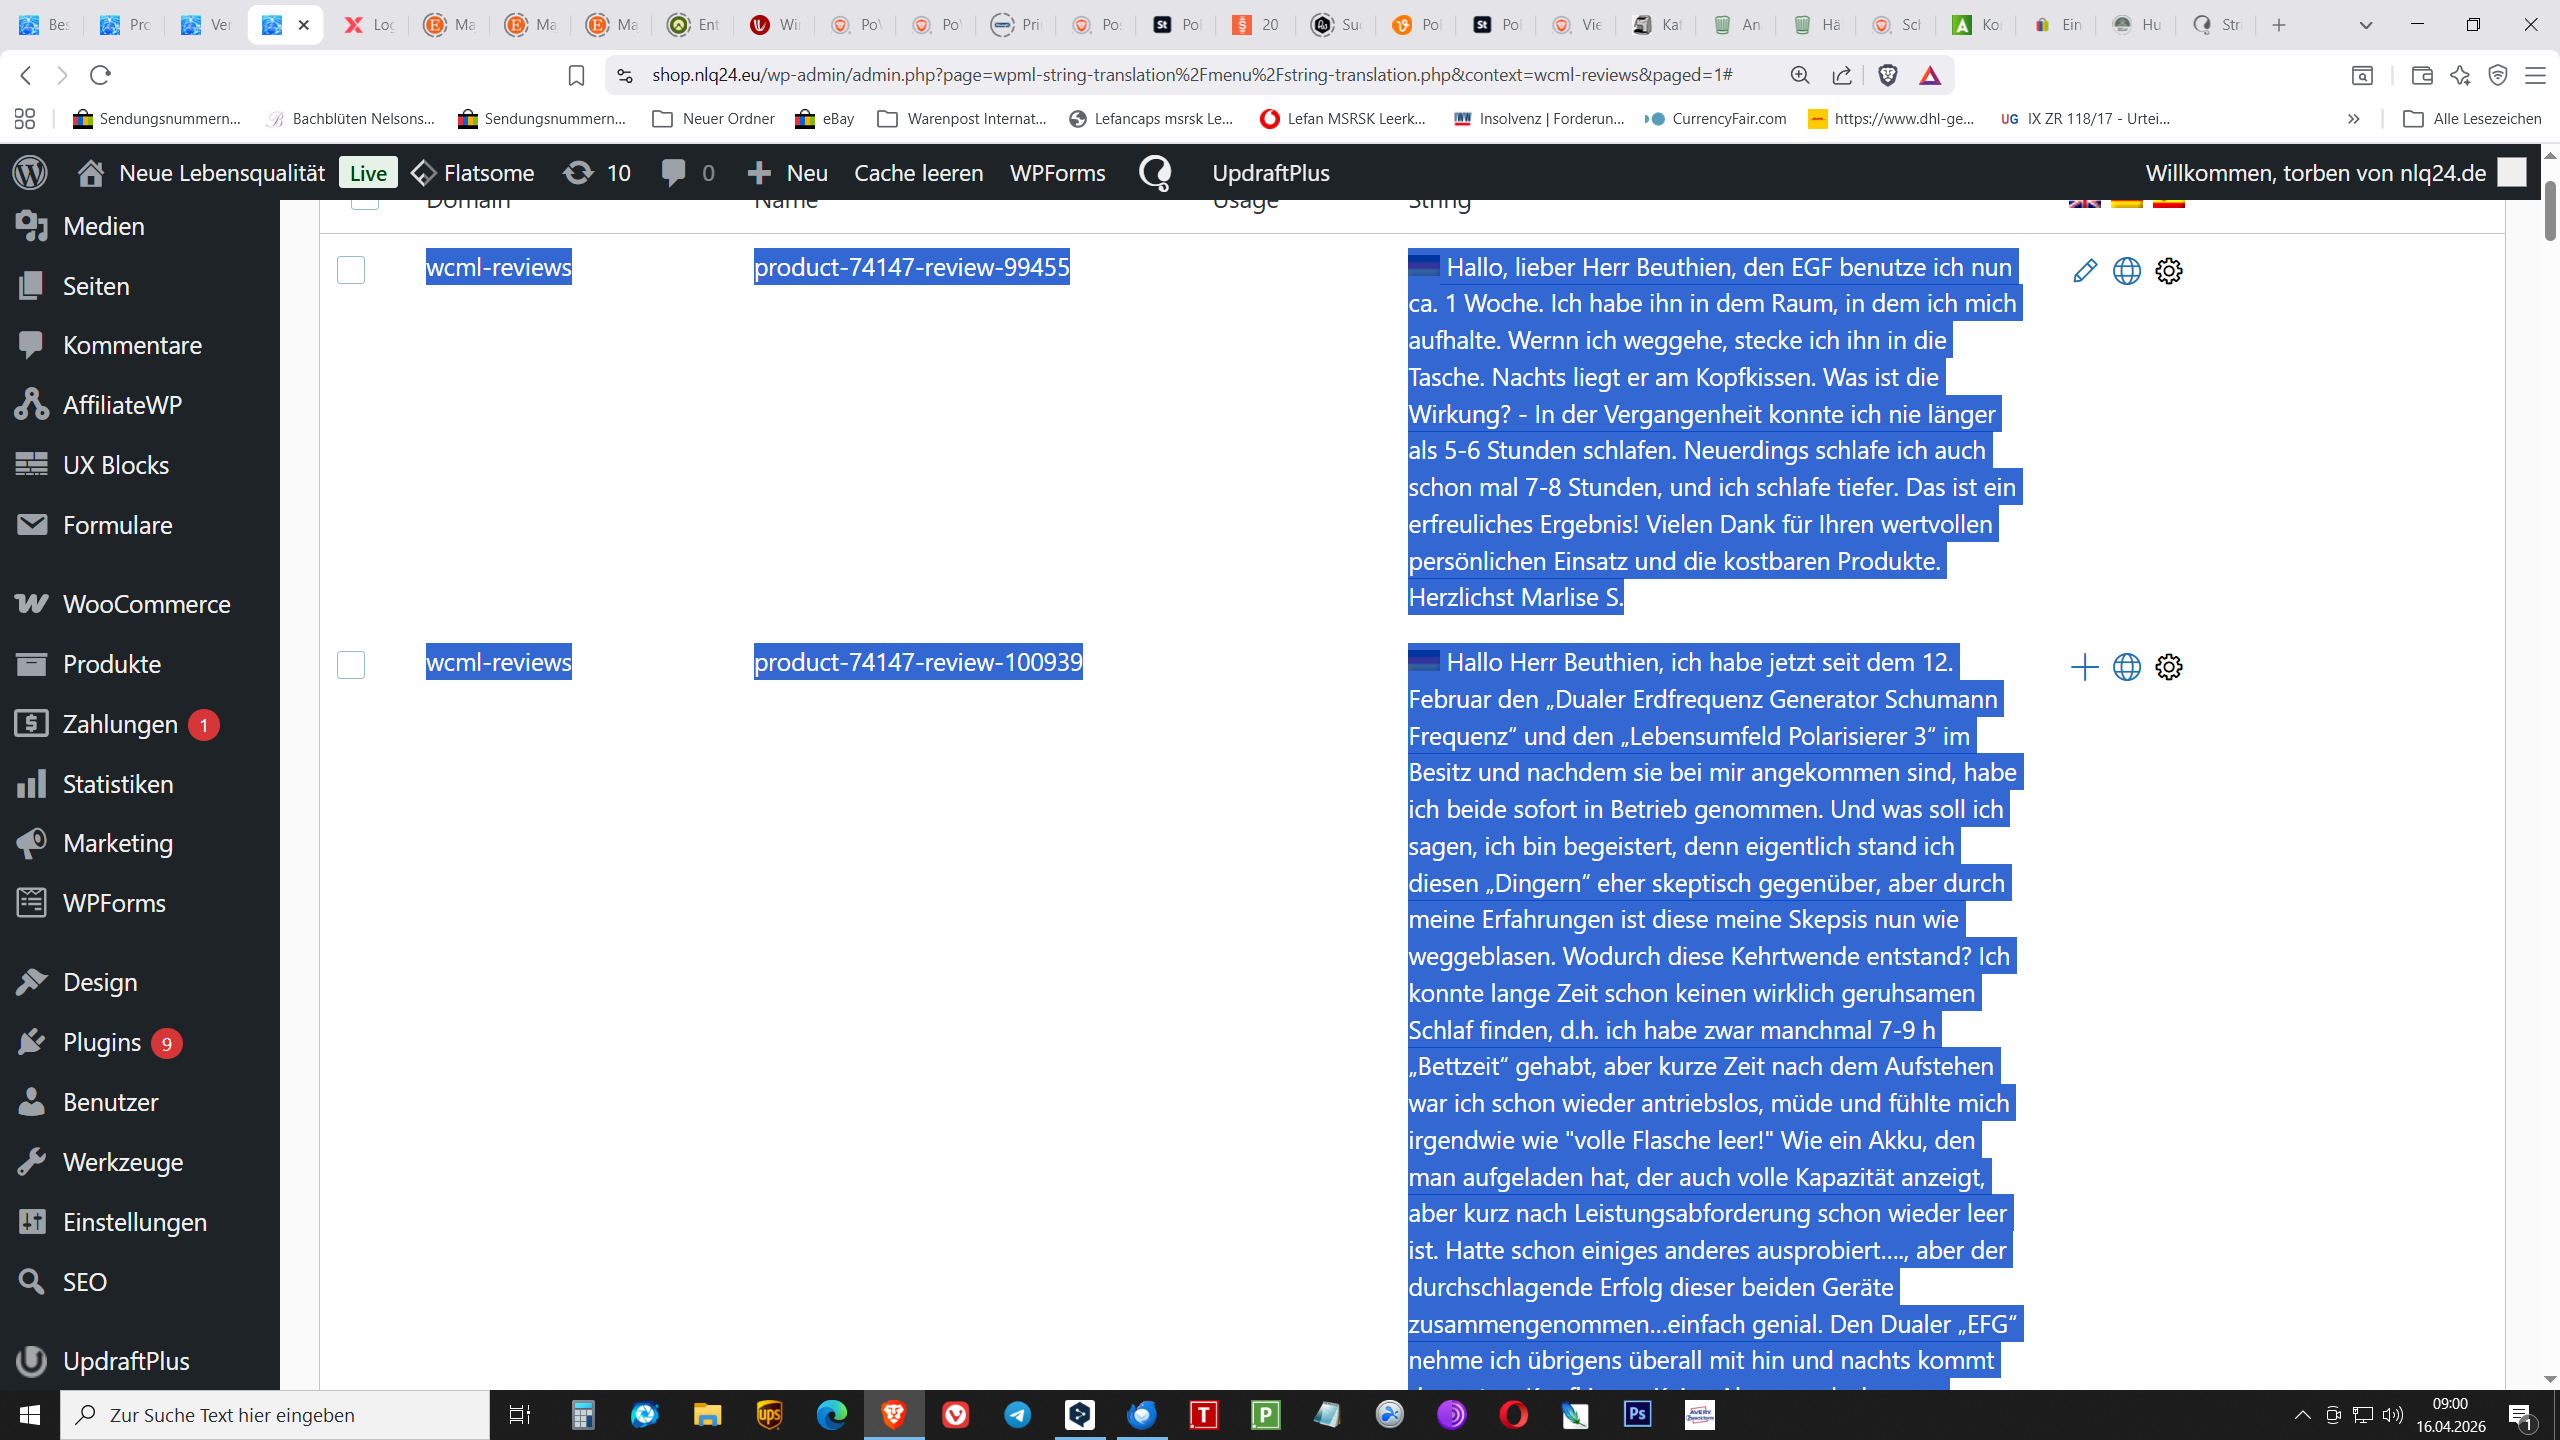The image size is (2560, 1440).
Task: Click UpdraftPlus link in admin bar
Action: click(x=1270, y=173)
